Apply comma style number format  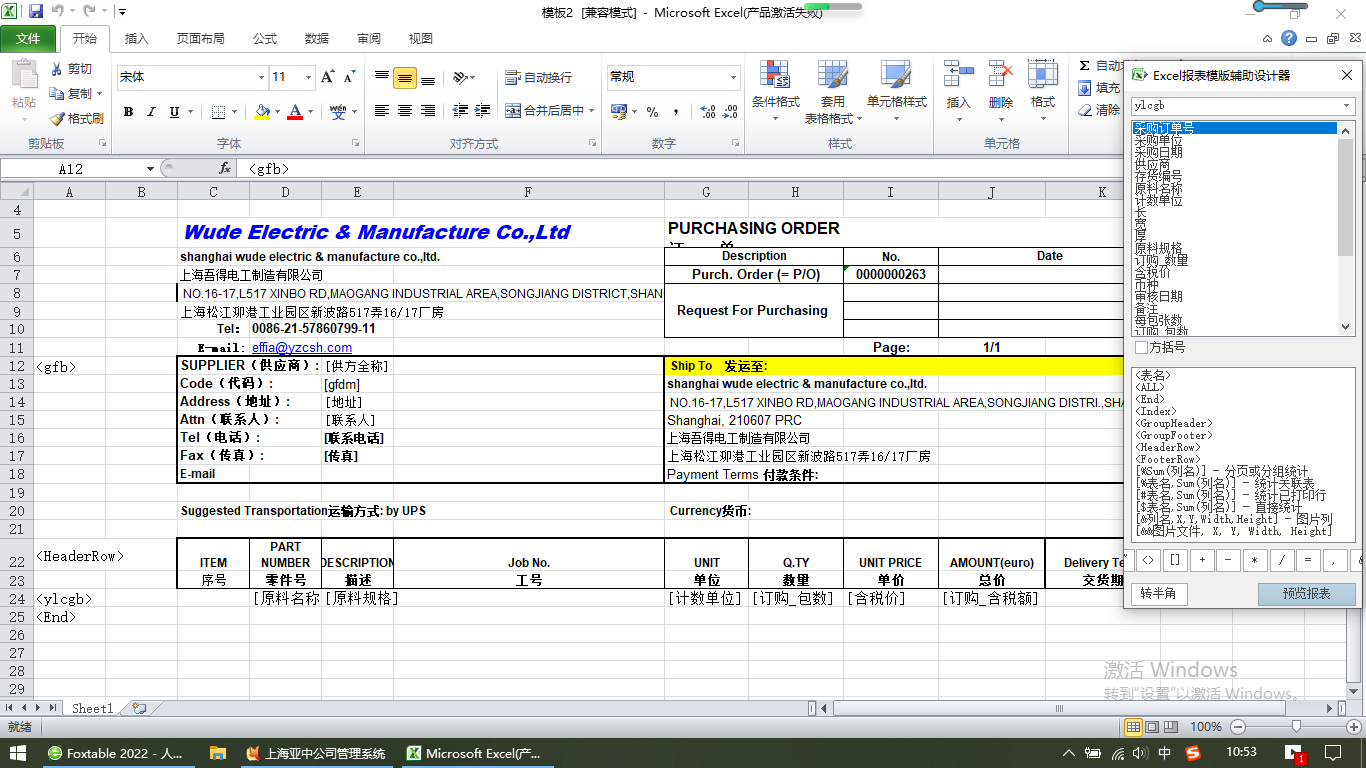(x=675, y=112)
